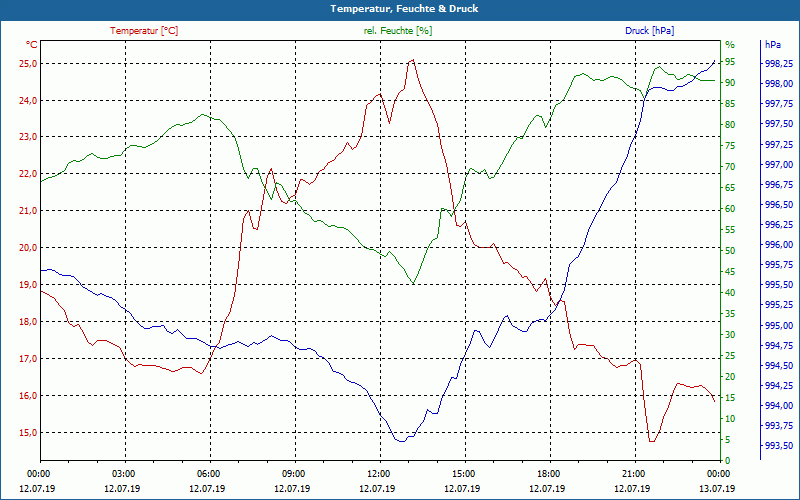Click the blue pressure curve's lowest point
Viewport: 800px width, 500px height.
point(402,441)
